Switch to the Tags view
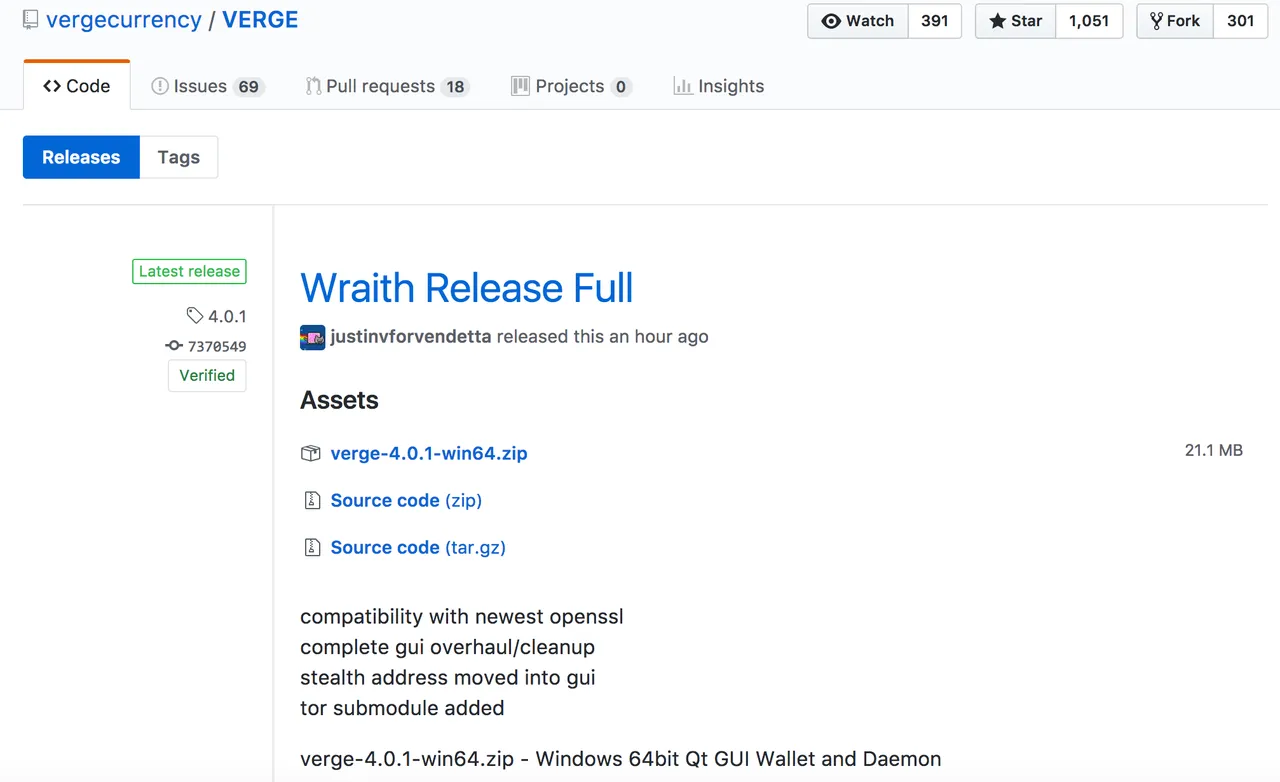The image size is (1280, 782). pyautogui.click(x=179, y=157)
